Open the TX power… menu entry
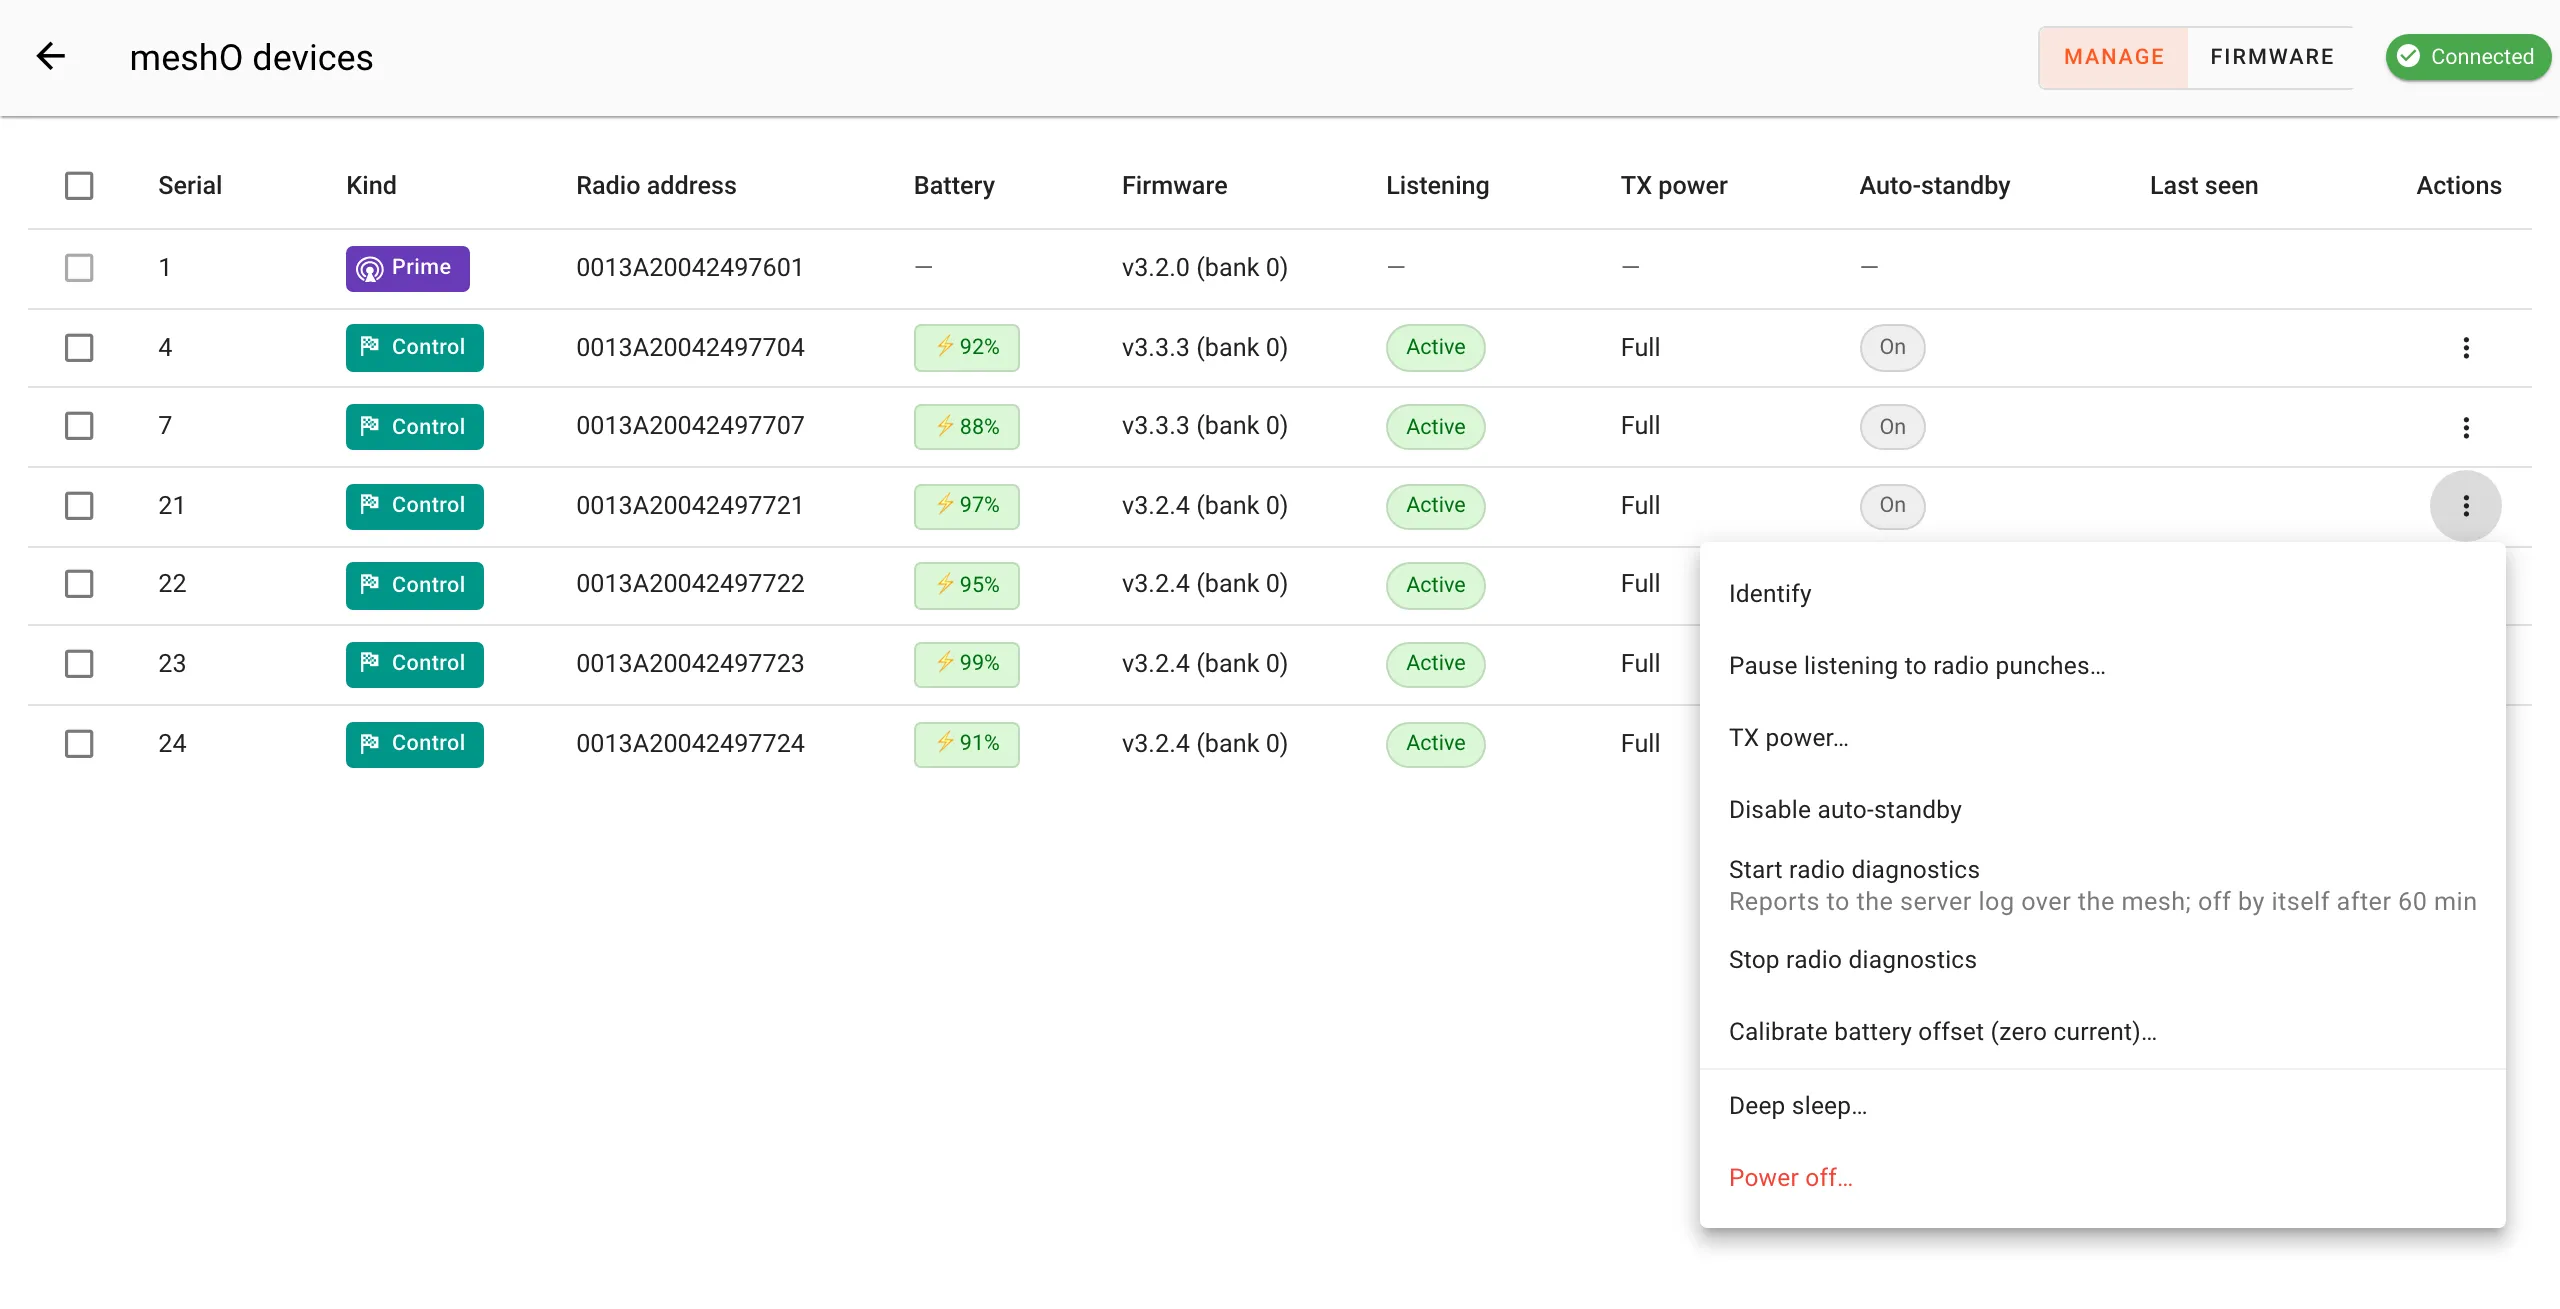Screen dimensions: 2560x1309 click(x=2102, y=738)
